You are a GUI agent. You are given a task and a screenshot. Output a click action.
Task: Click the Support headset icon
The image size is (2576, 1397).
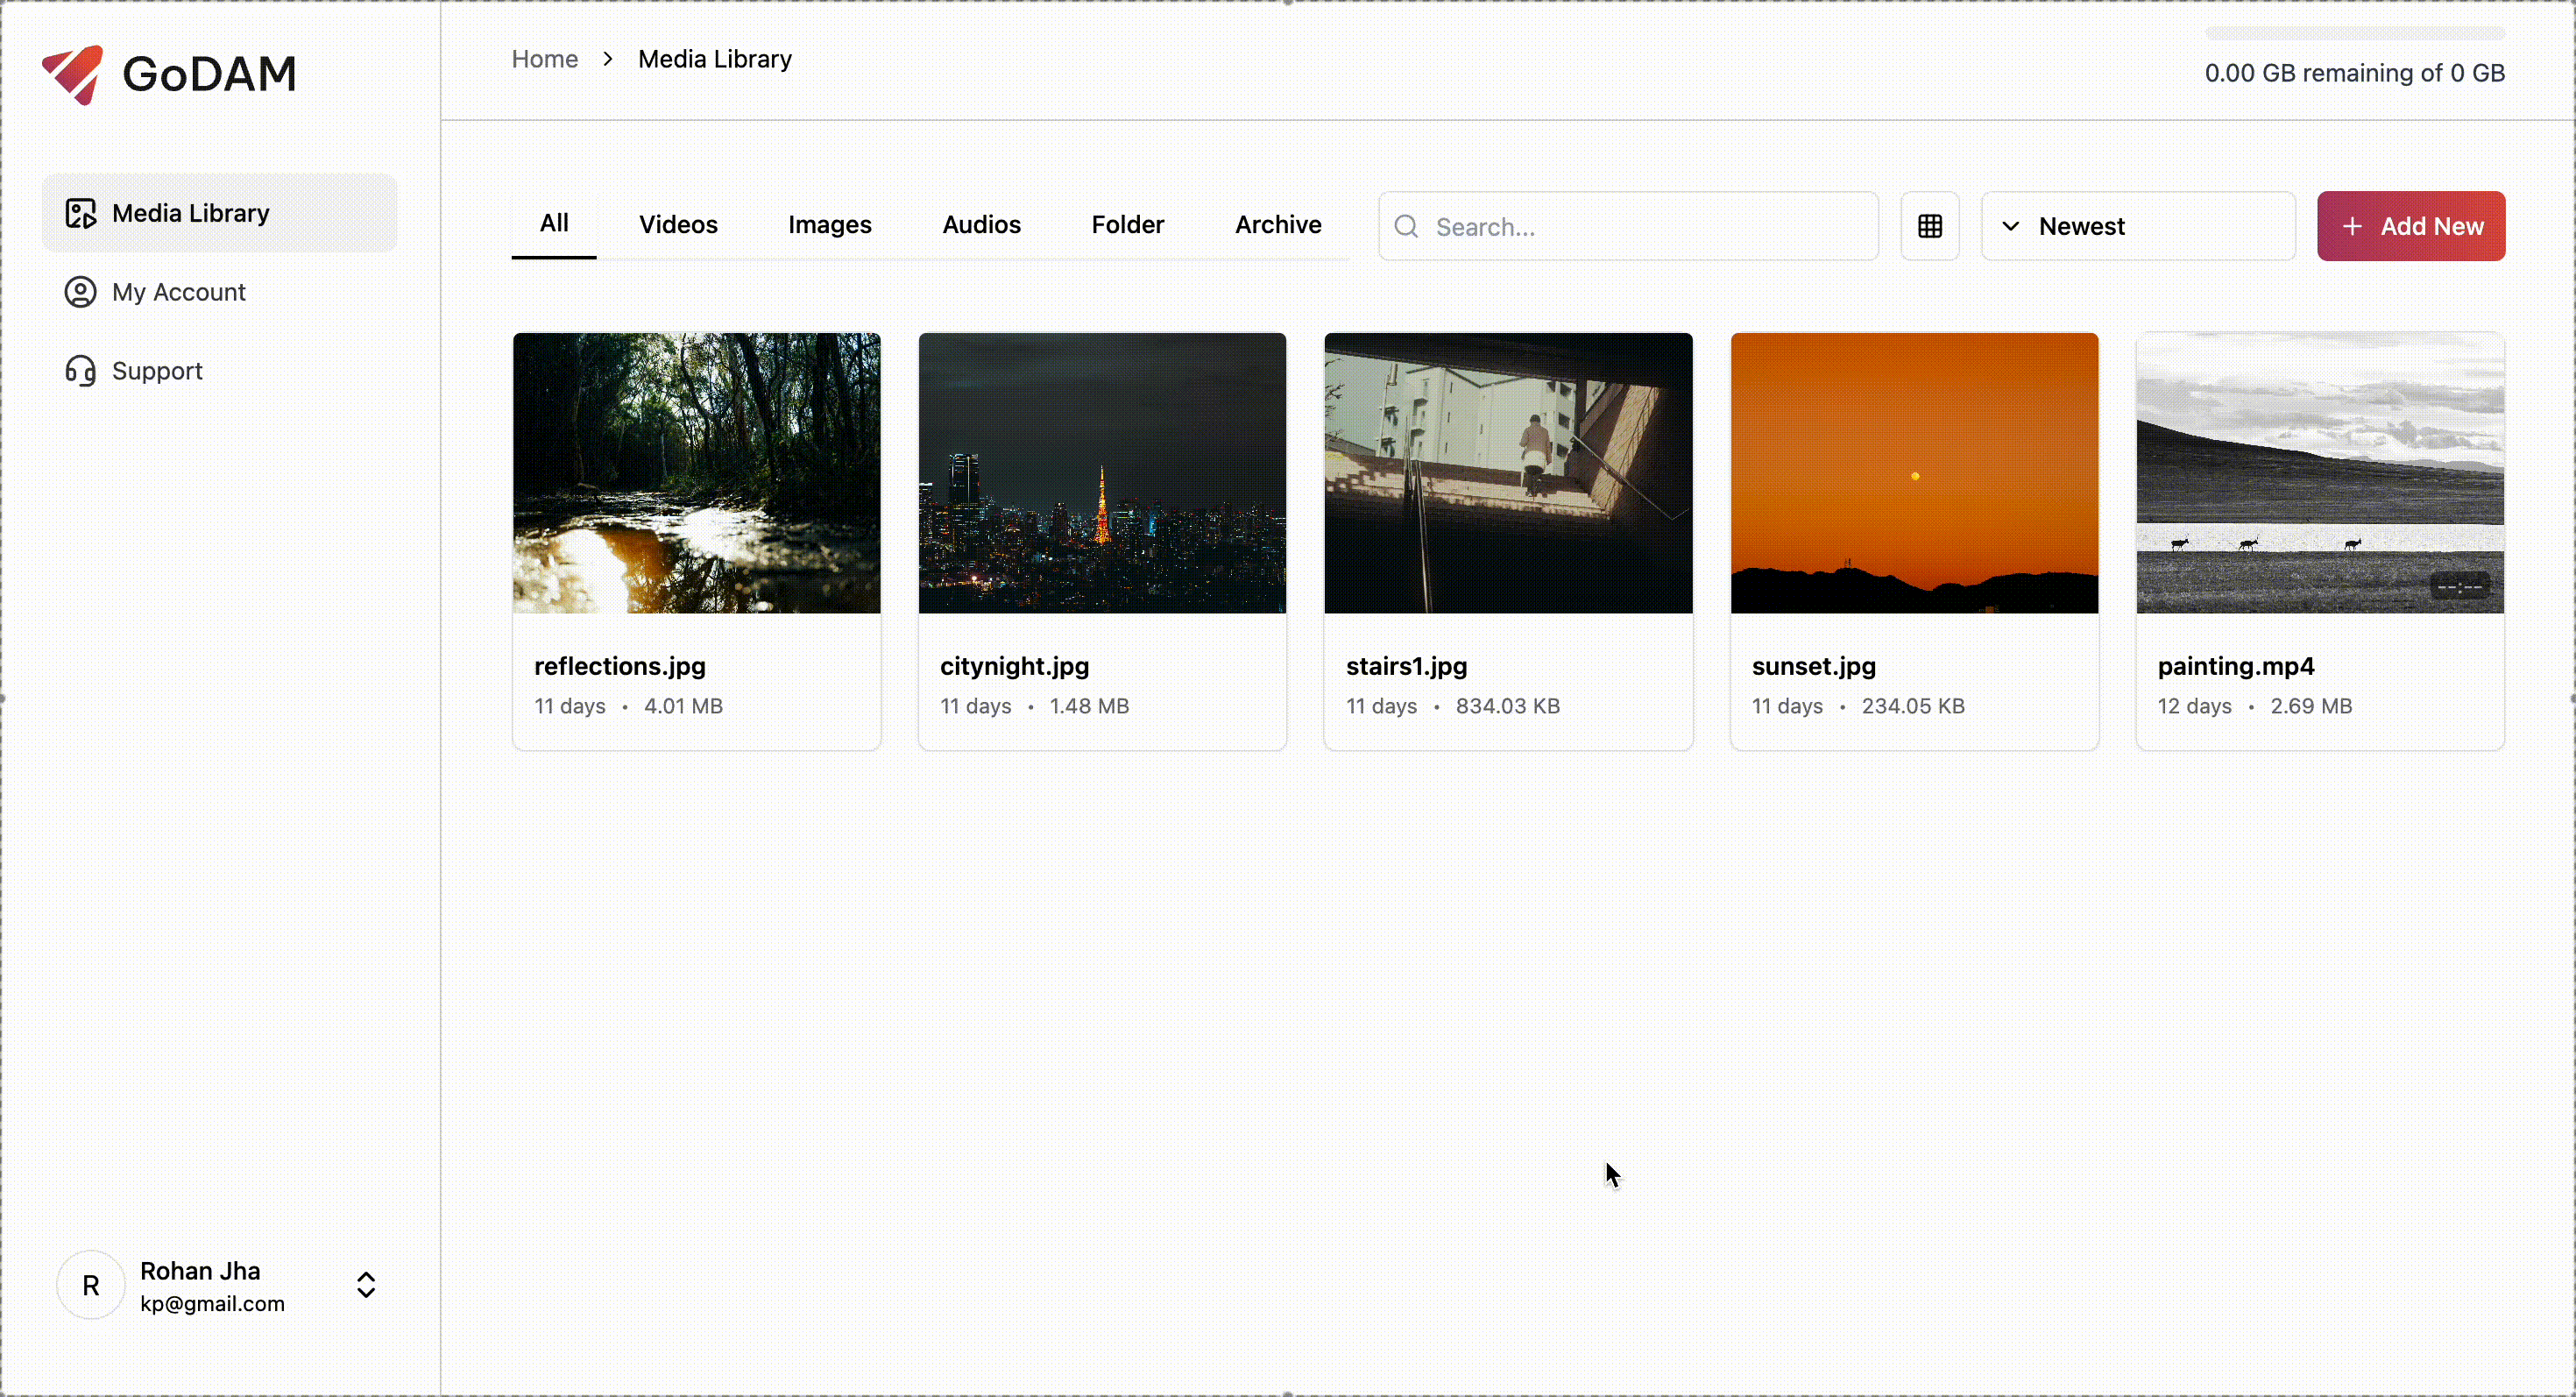80,371
